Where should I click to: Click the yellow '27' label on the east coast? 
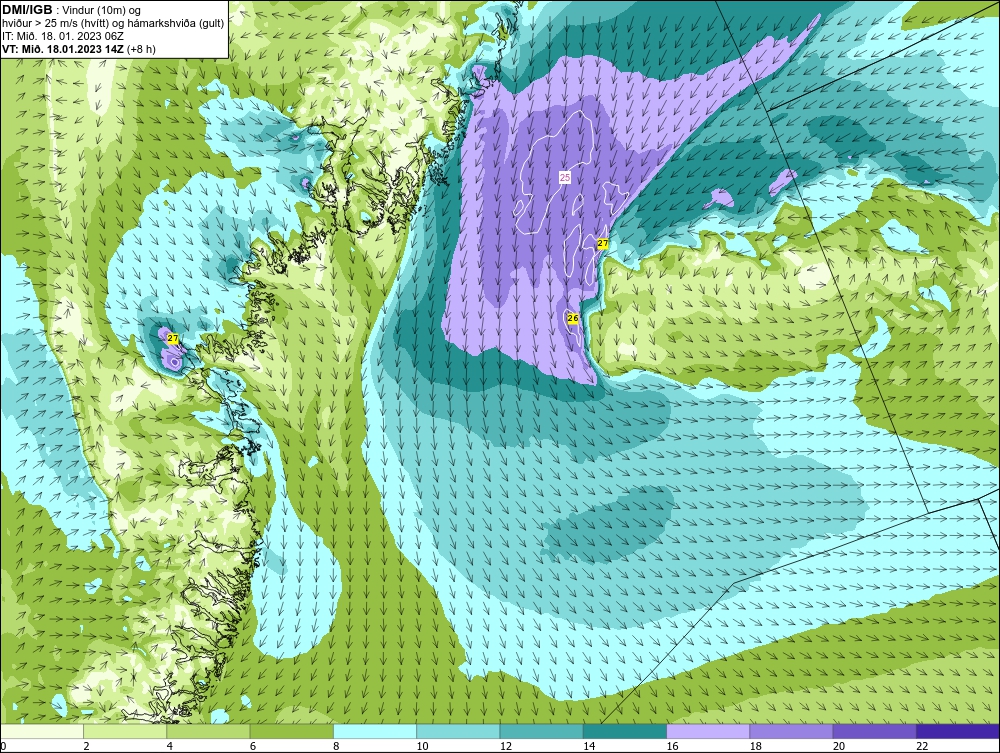coord(603,244)
